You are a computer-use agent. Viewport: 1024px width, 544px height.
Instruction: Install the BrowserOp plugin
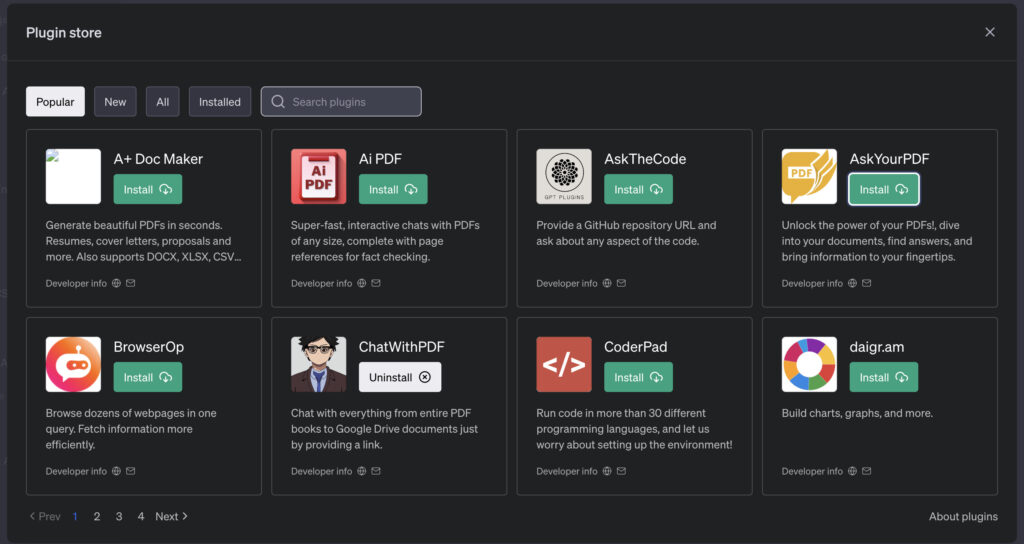tap(148, 377)
